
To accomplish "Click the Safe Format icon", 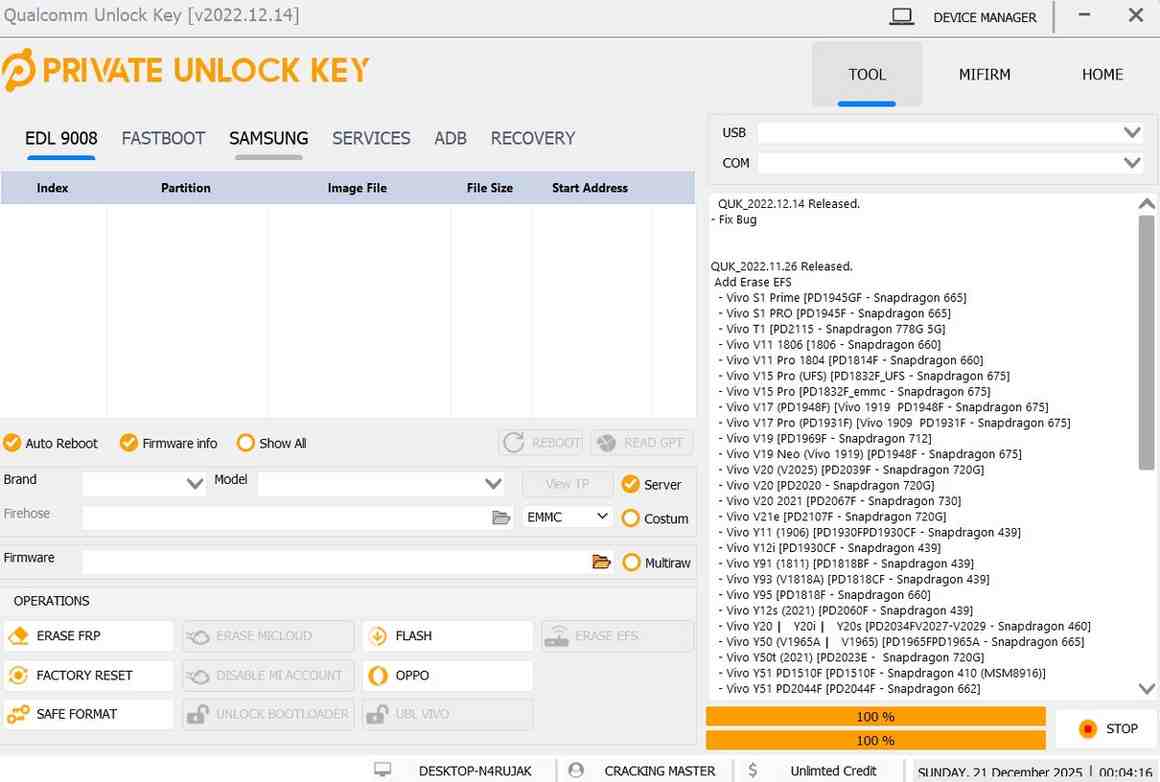I will [18, 714].
